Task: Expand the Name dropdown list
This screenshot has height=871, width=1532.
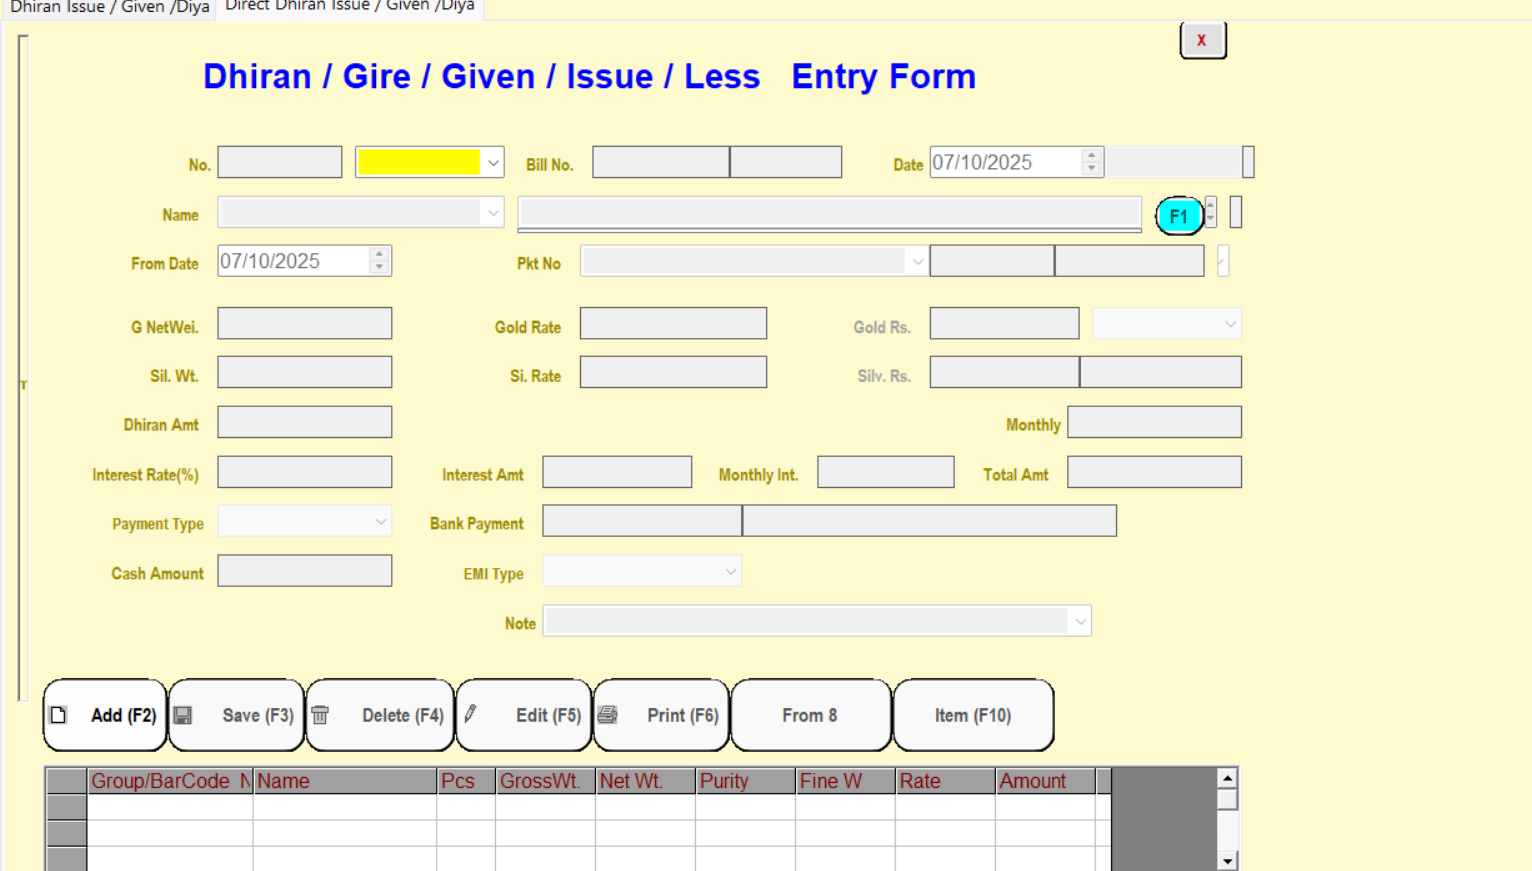Action: 493,213
